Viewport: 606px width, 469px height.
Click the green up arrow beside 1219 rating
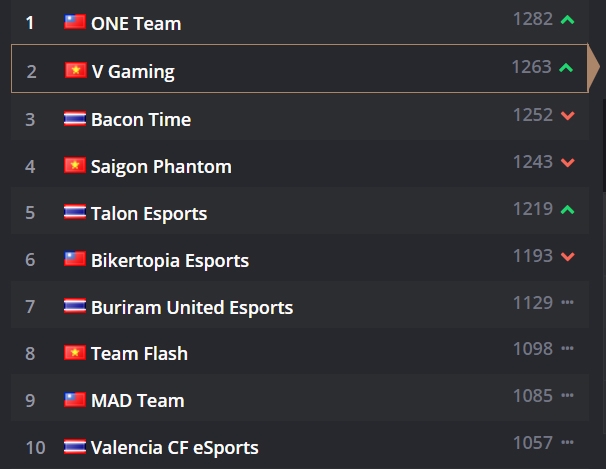pyautogui.click(x=567, y=210)
